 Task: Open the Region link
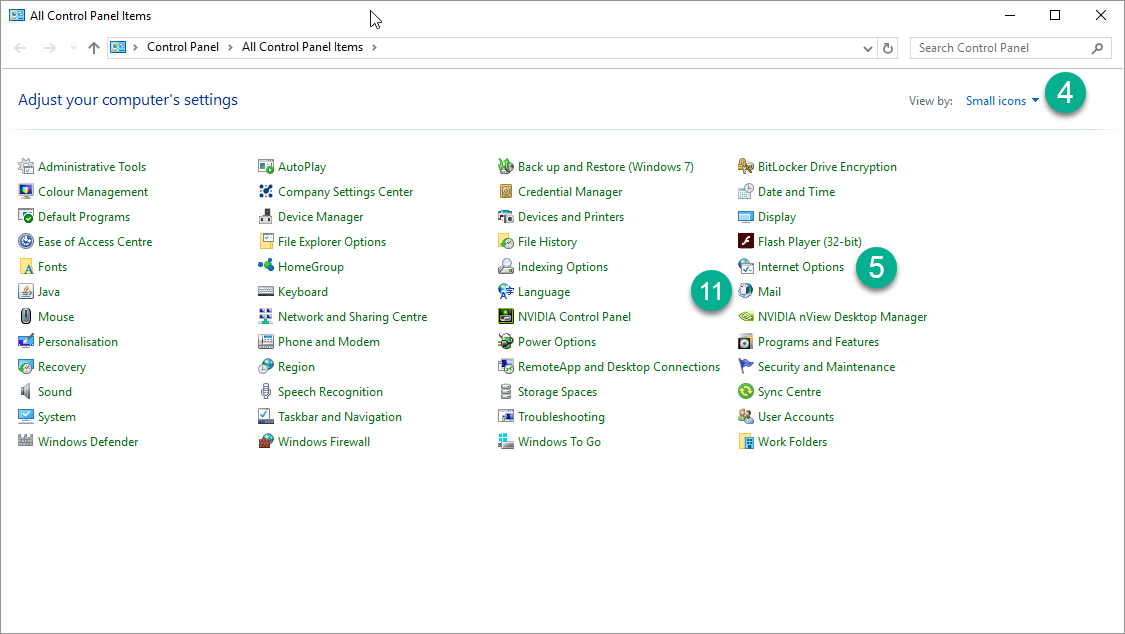[296, 367]
